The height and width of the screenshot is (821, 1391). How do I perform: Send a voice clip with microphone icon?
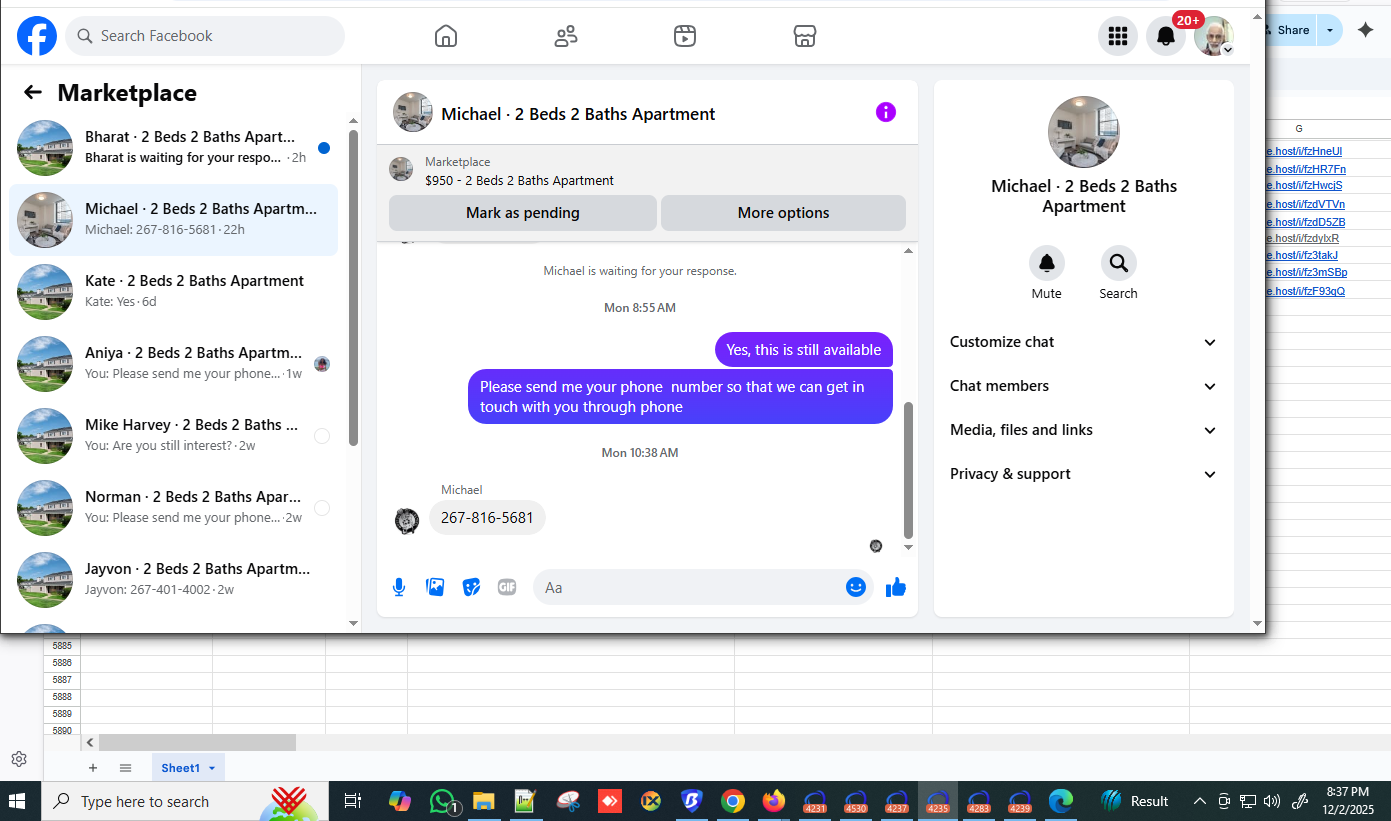pyautogui.click(x=399, y=587)
